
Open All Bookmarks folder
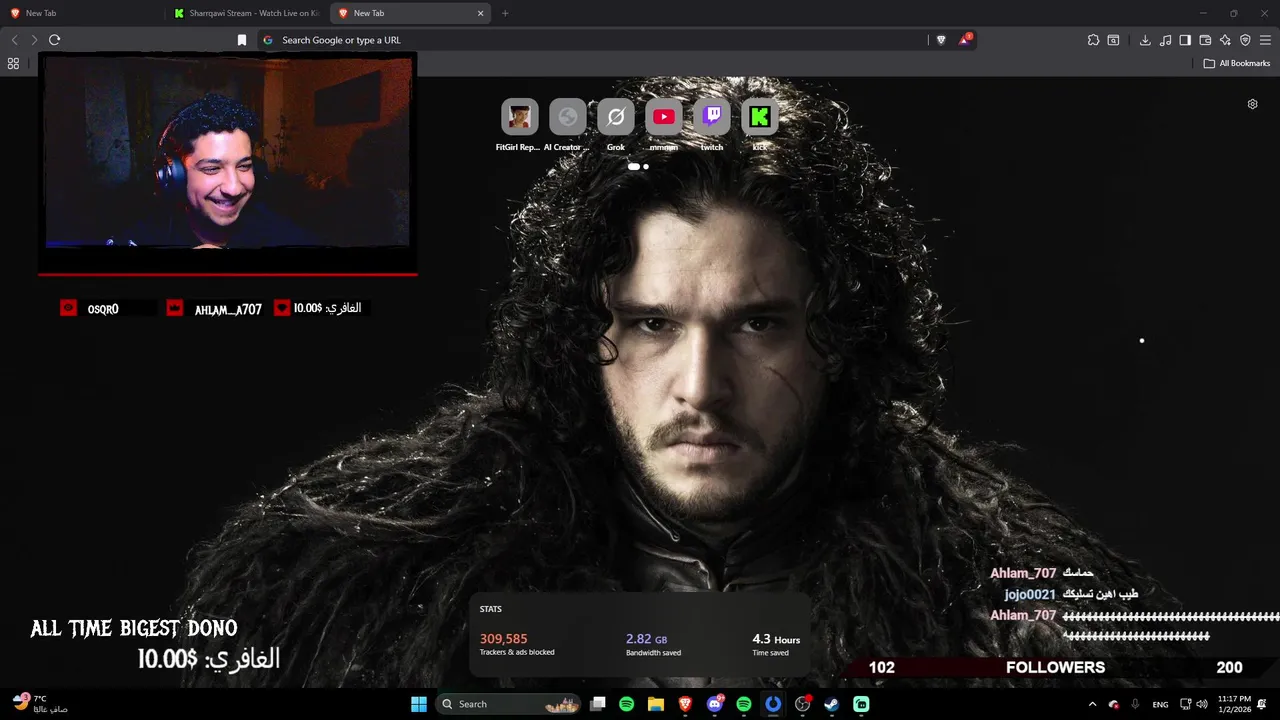1236,63
